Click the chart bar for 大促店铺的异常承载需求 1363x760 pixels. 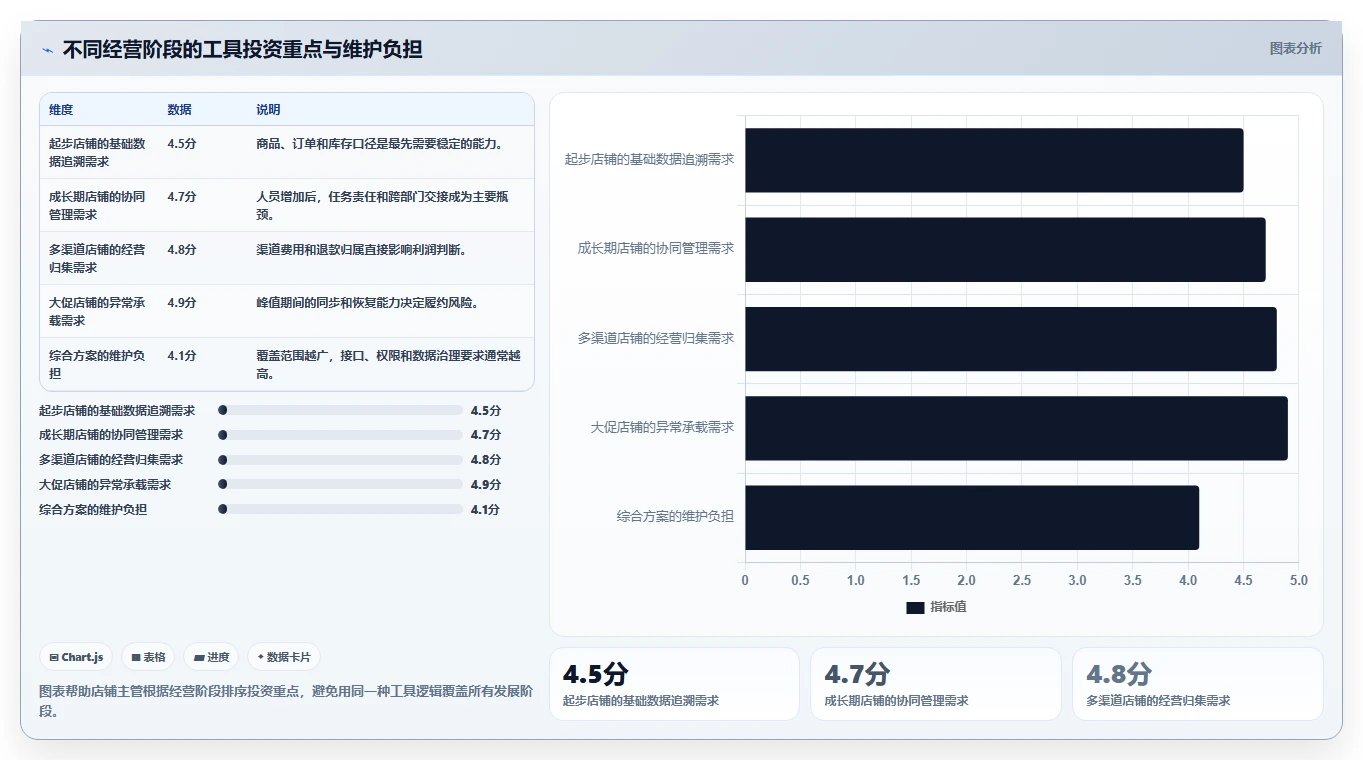click(1016, 428)
